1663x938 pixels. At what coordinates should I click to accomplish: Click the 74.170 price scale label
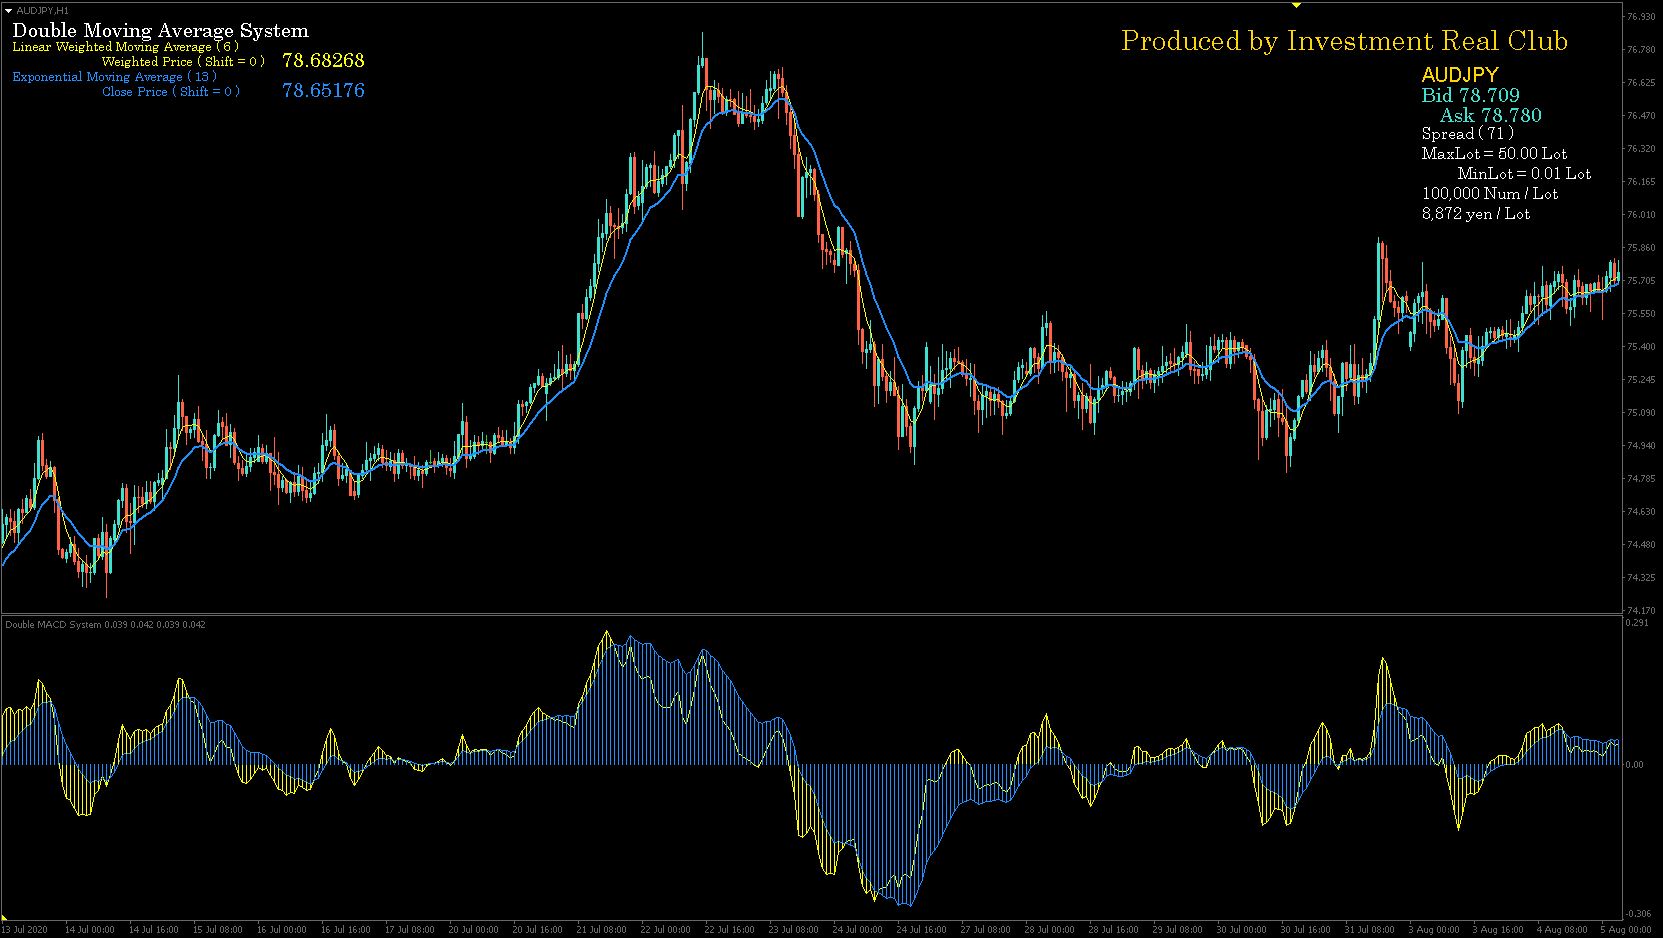(1640, 610)
